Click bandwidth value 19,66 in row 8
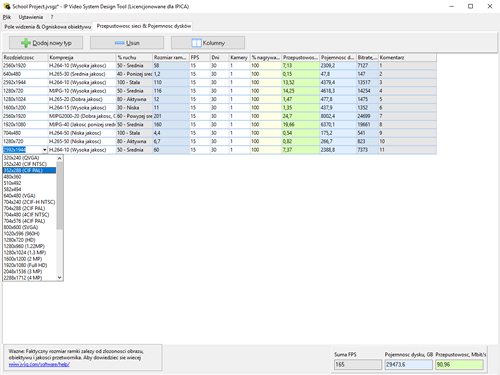The width and height of the screenshot is (500, 375). point(301,125)
